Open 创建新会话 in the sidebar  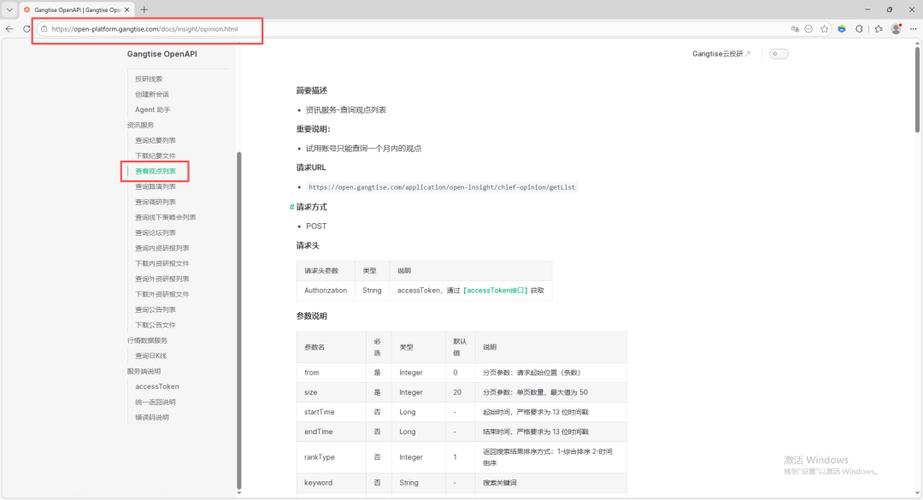coord(152,94)
